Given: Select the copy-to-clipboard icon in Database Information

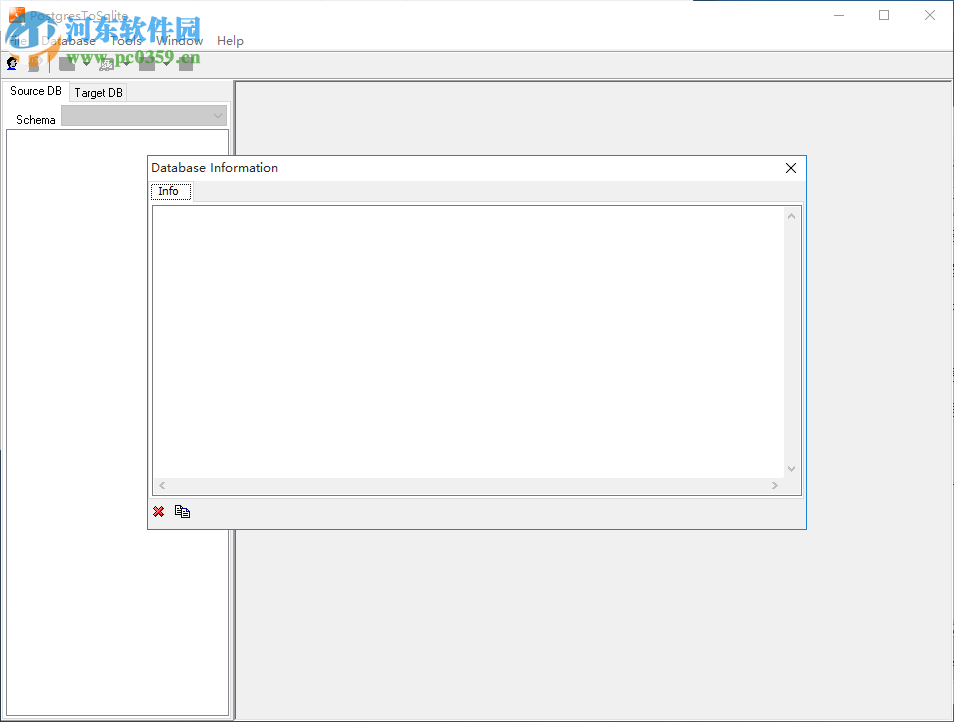Looking at the screenshot, I should pos(182,511).
